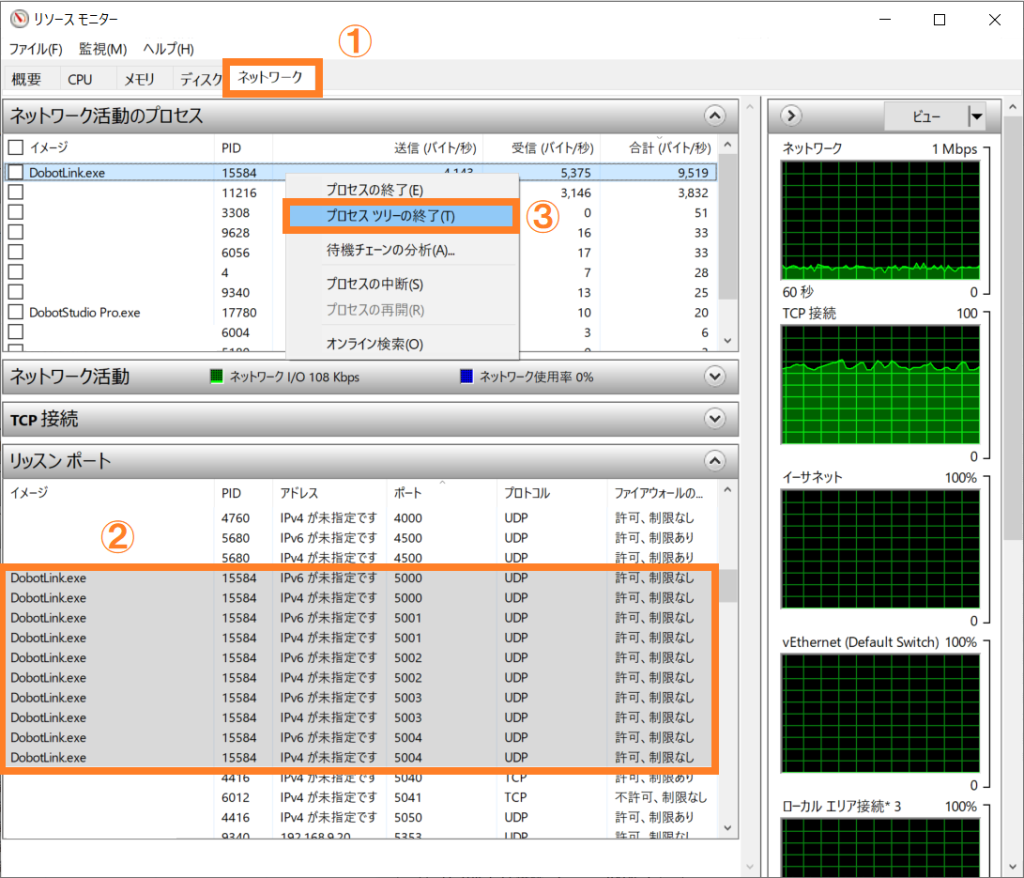Screen dimensions: 1024x878
Task: Select the DobotLink.exe IPv6 port 5002 row
Action: 359,658
